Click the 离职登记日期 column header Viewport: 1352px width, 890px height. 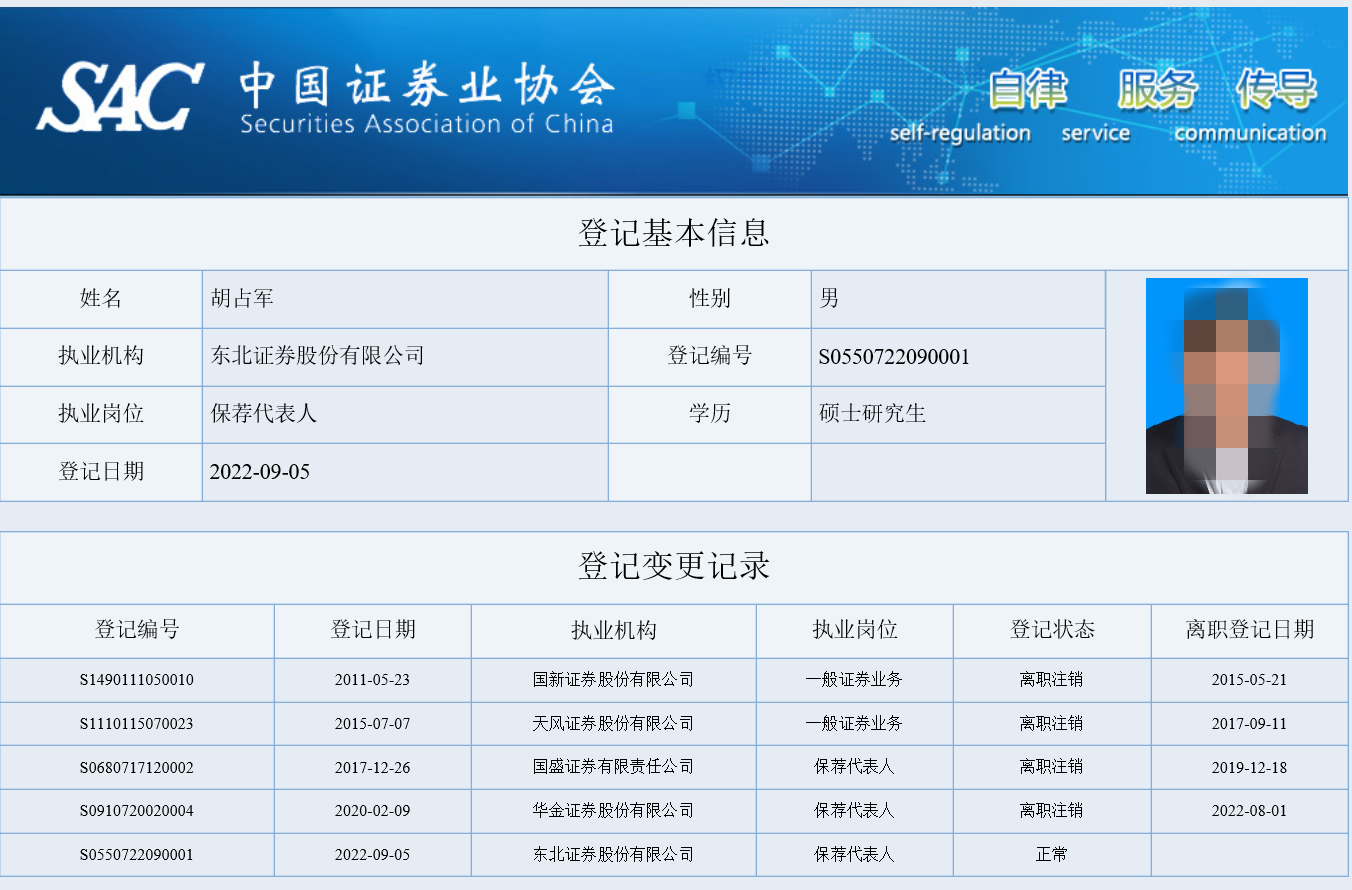tap(1250, 630)
